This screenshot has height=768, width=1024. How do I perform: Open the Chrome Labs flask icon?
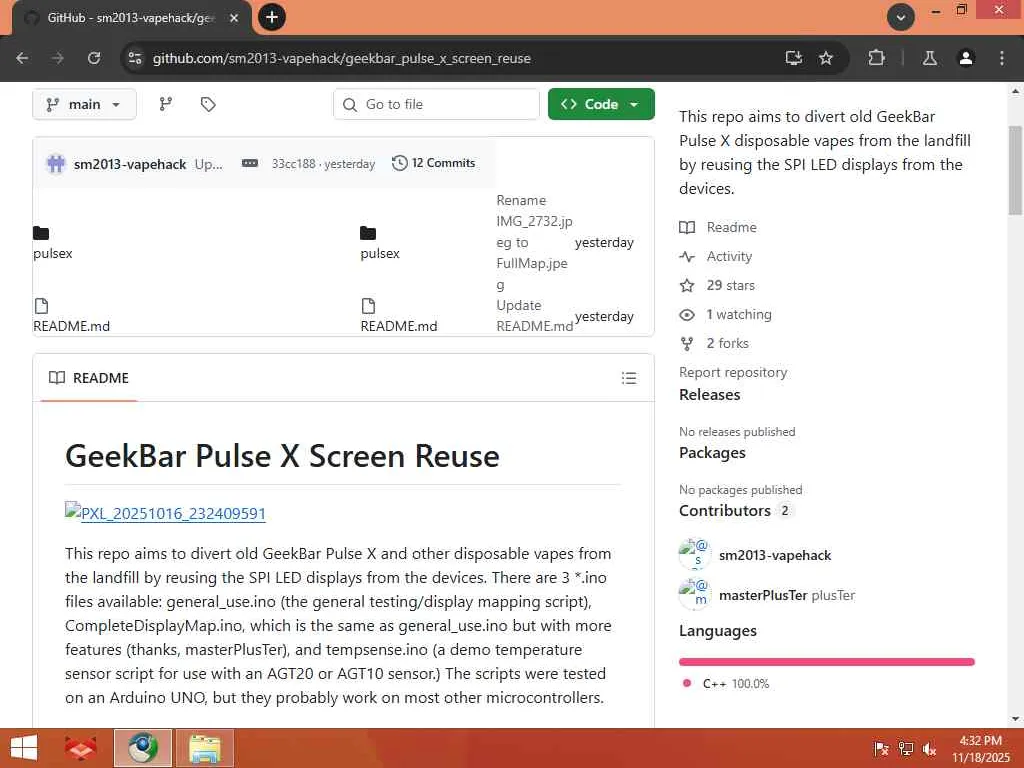(x=929, y=58)
